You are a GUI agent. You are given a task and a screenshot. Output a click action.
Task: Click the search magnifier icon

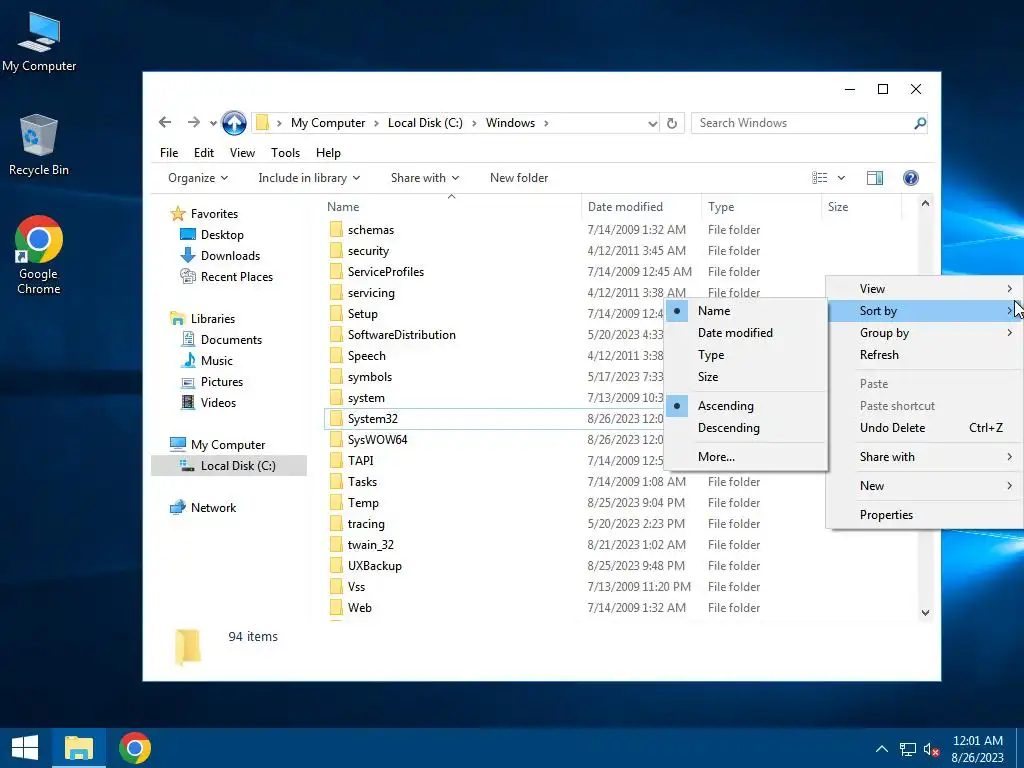pyautogui.click(x=920, y=123)
